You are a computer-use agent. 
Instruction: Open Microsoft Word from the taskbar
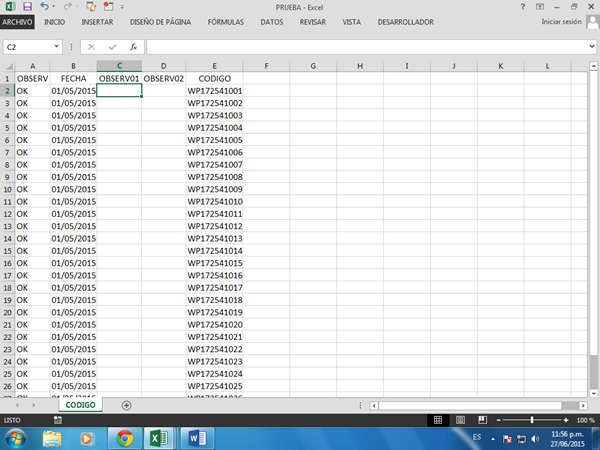pos(195,437)
